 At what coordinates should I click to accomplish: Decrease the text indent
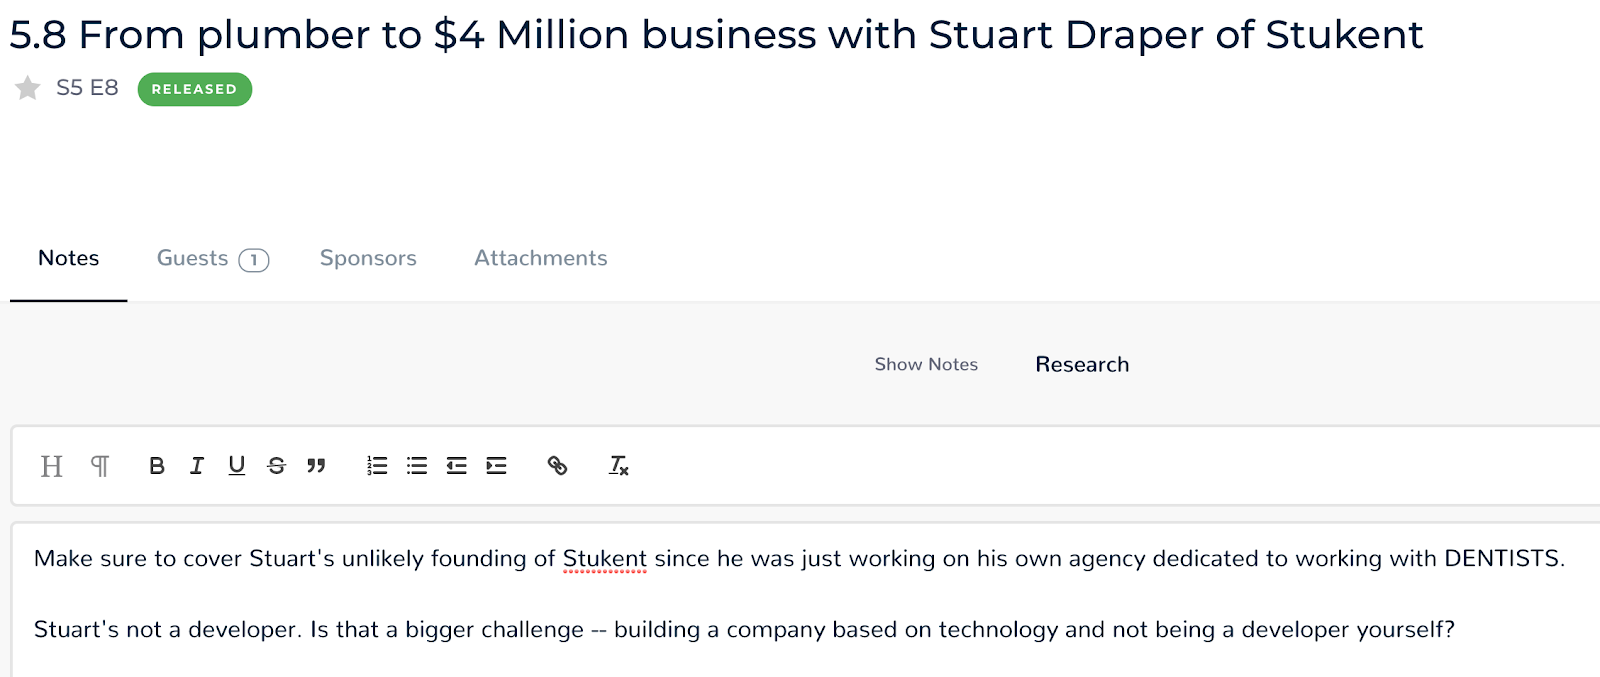click(x=457, y=466)
